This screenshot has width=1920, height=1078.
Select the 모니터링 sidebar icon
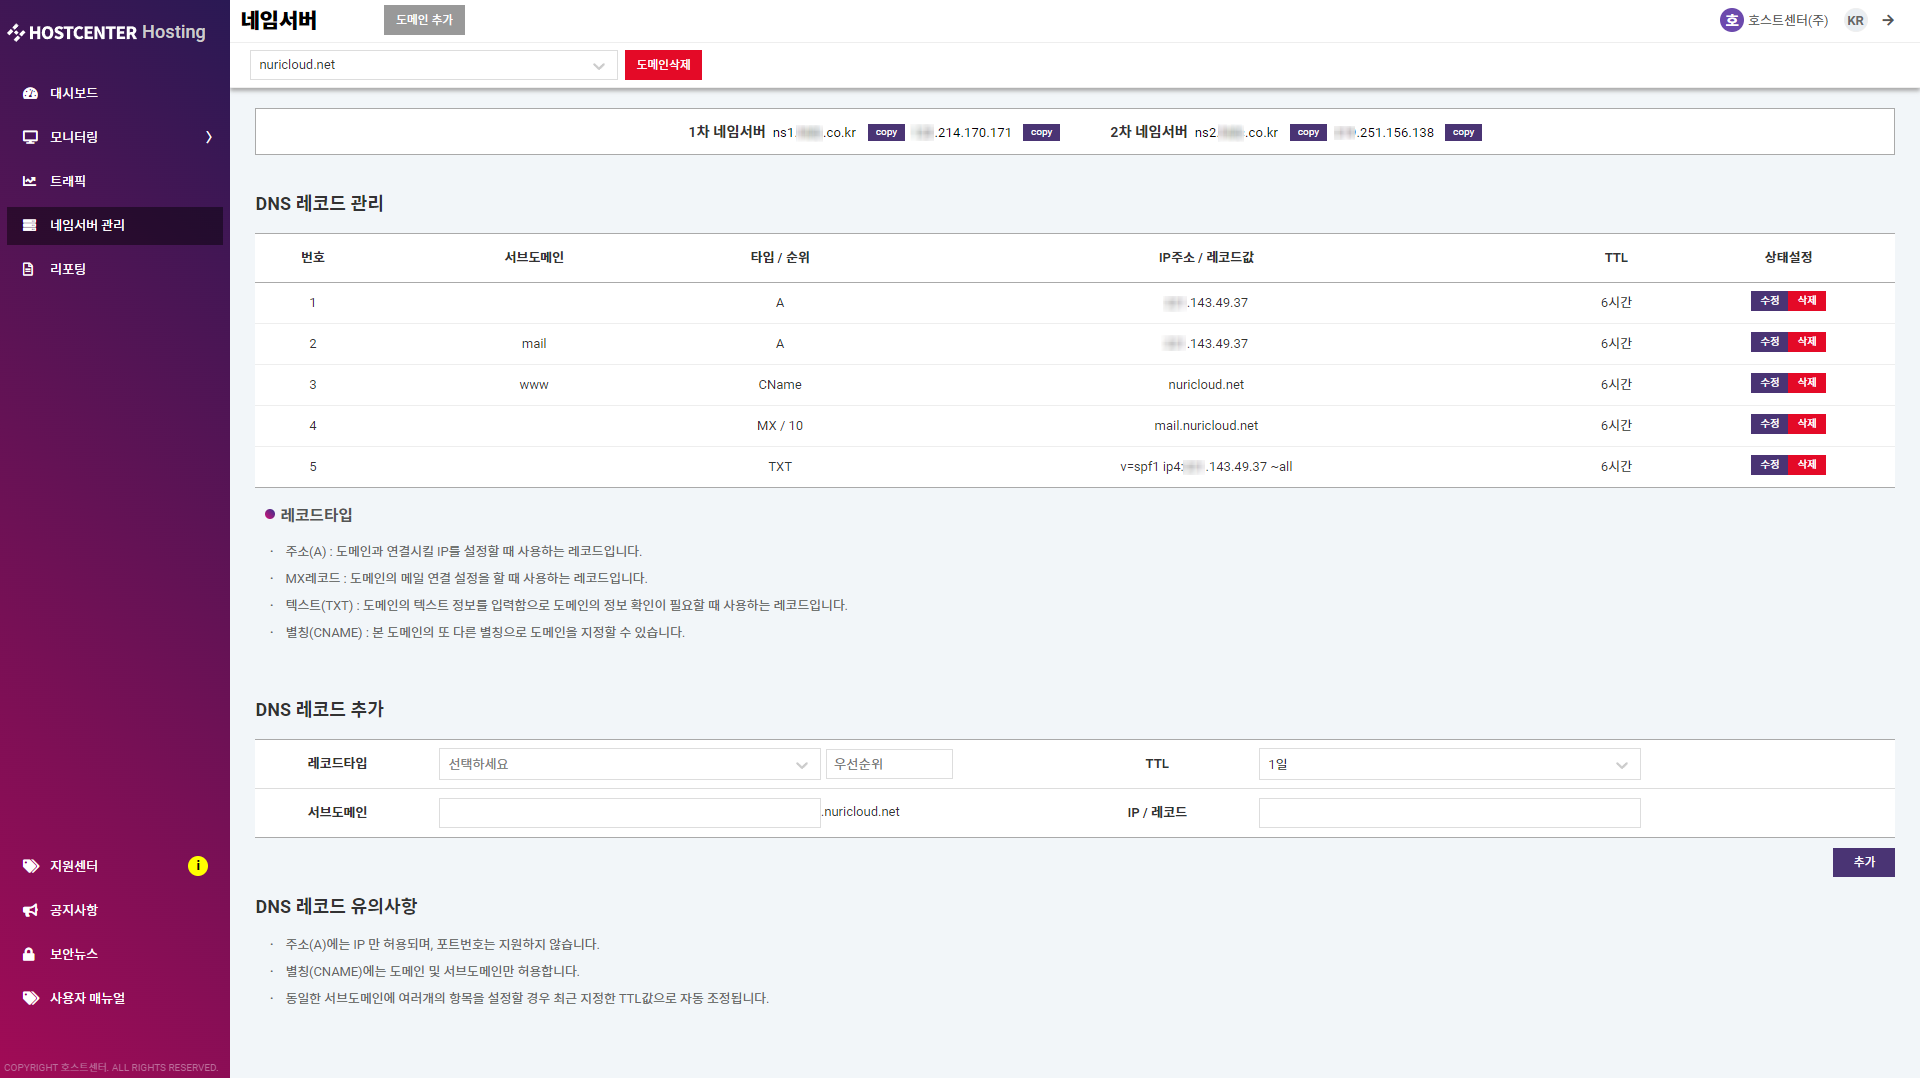28,137
